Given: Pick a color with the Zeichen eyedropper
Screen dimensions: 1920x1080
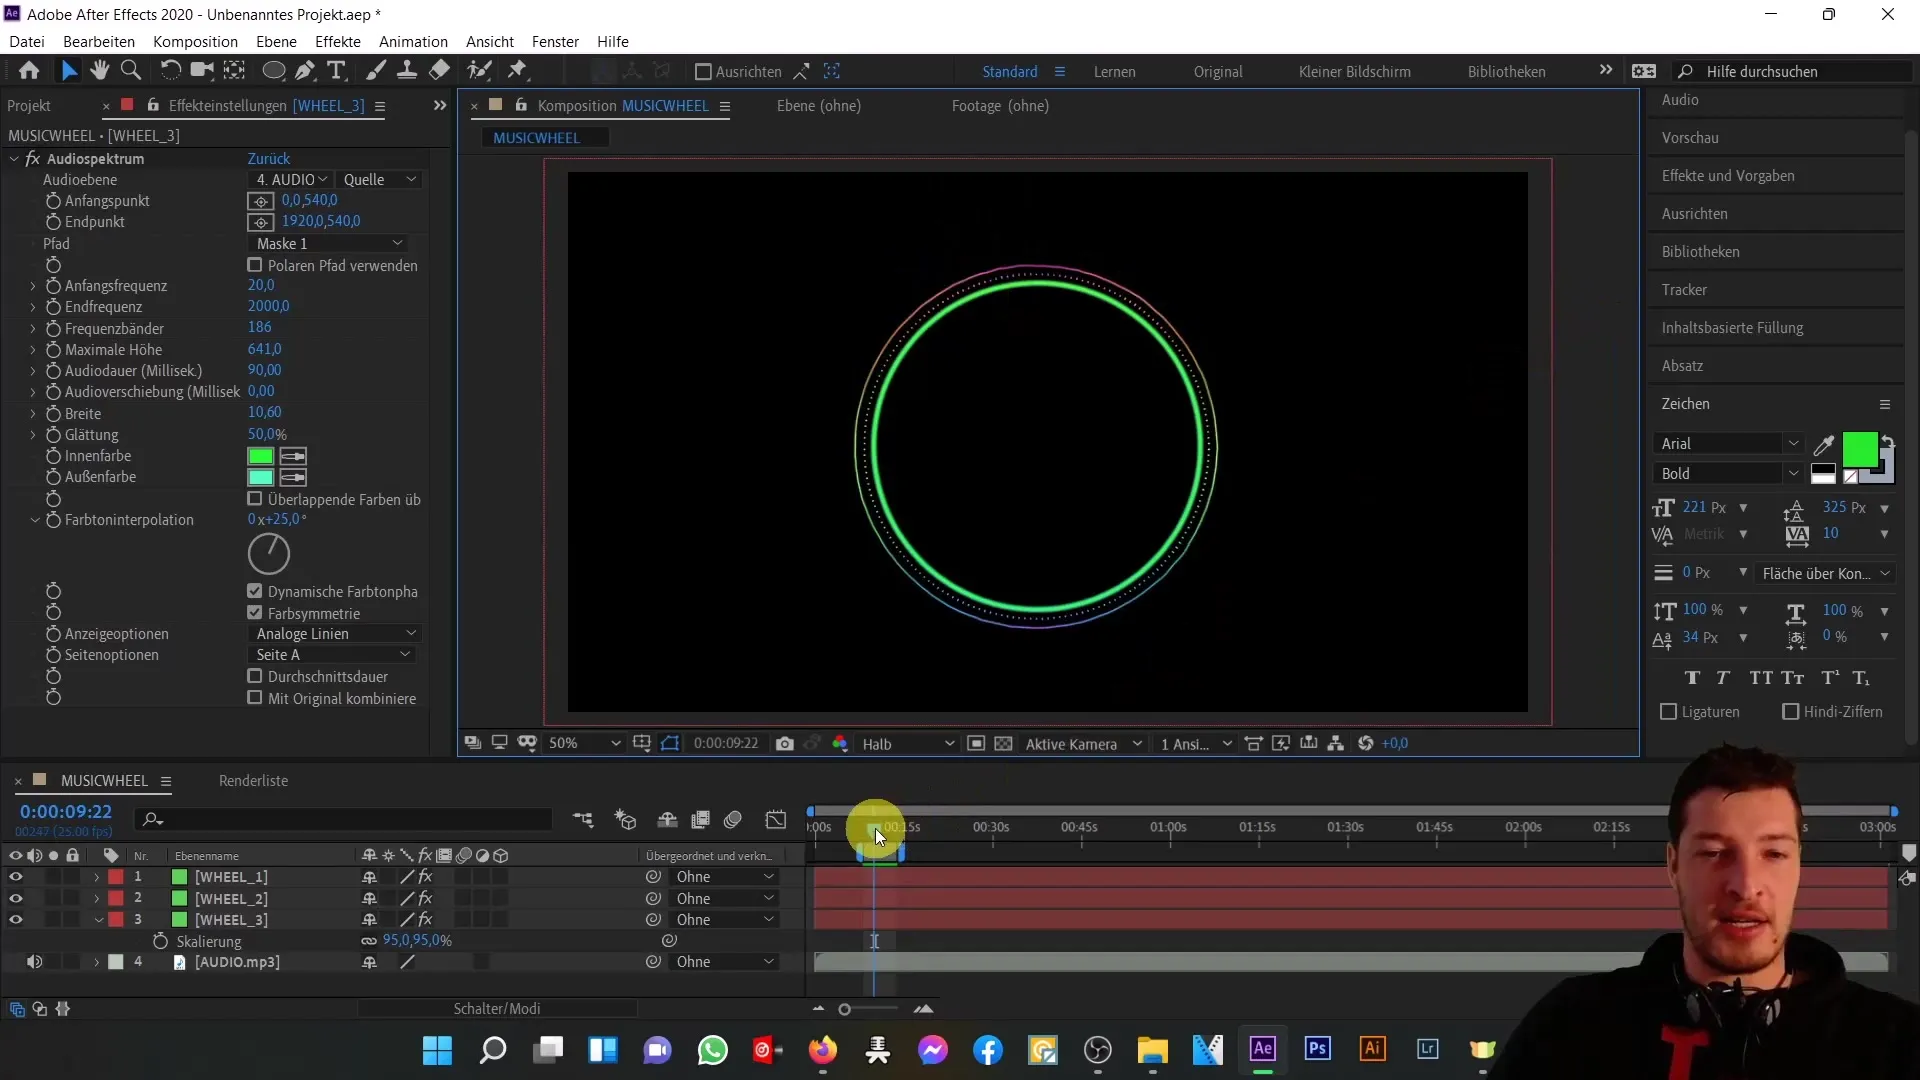Looking at the screenshot, I should point(1824,445).
